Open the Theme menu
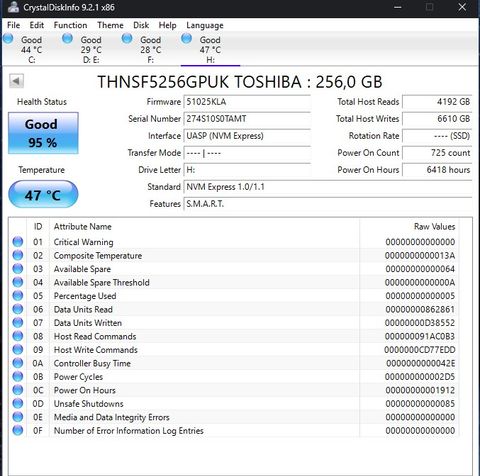The image size is (480, 476). click(x=110, y=25)
